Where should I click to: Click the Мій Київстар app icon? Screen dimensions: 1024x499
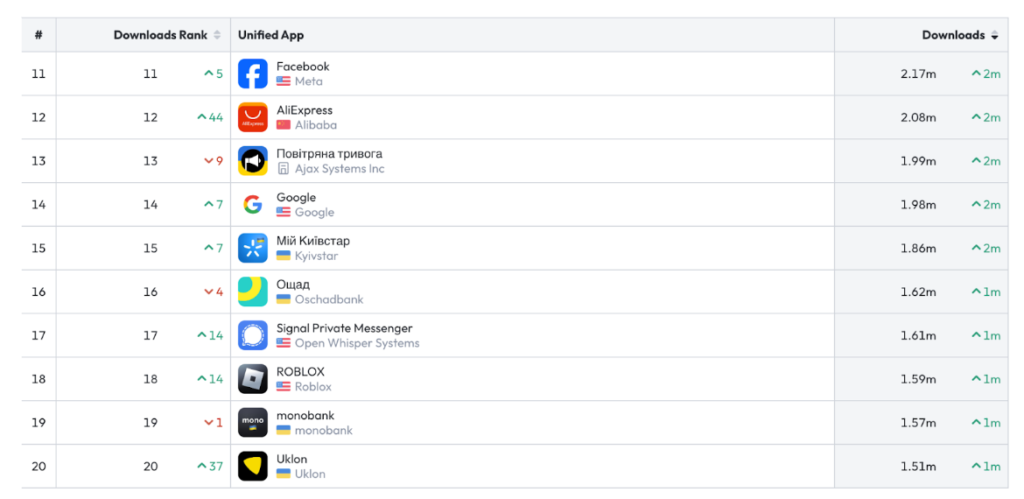coord(253,248)
